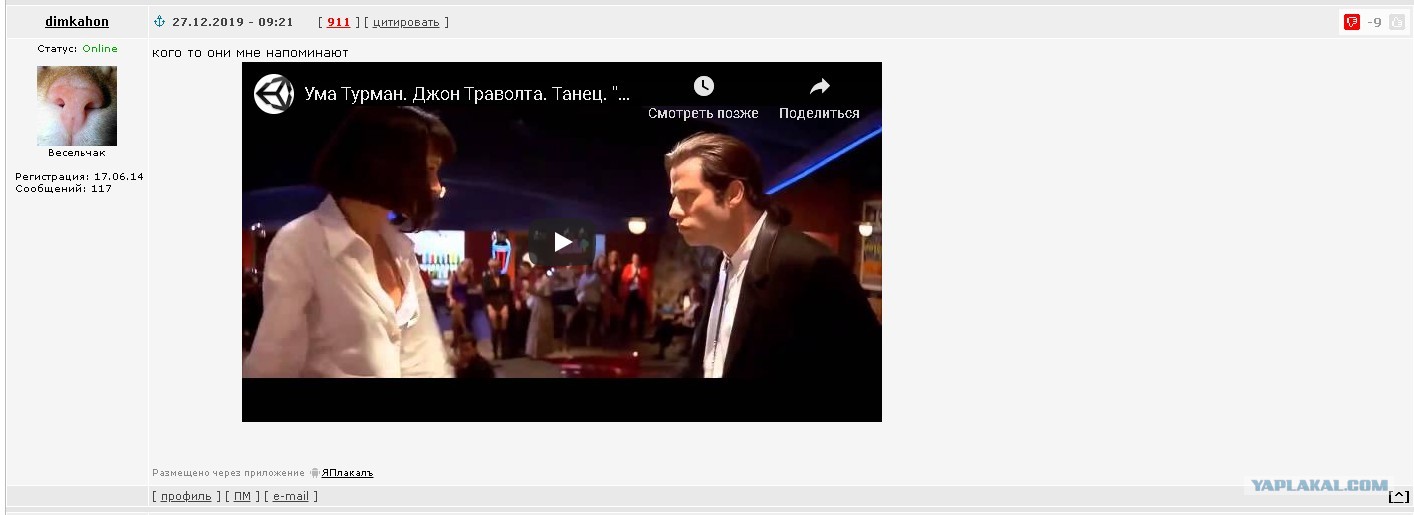Image resolution: width=1414 pixels, height=515 pixels.
Task: Open post number 911 link
Action: pos(339,22)
